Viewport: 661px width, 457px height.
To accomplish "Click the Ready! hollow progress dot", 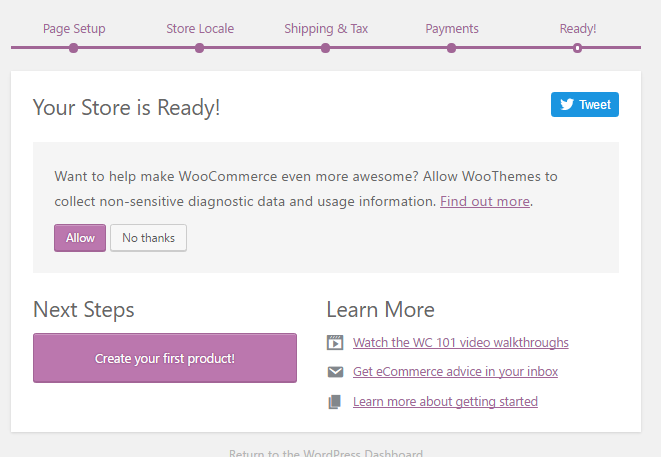I will 578,48.
